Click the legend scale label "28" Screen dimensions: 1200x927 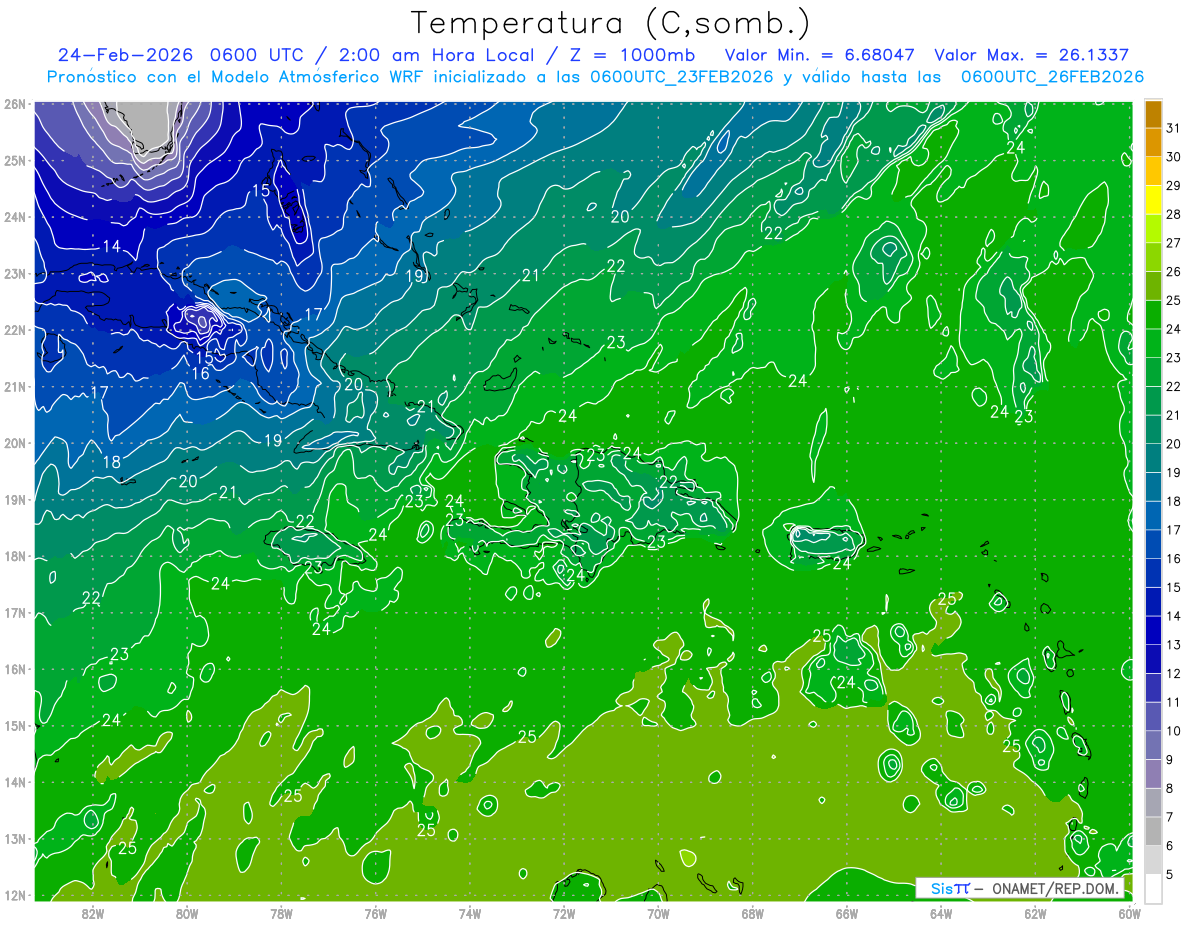(x=1173, y=214)
